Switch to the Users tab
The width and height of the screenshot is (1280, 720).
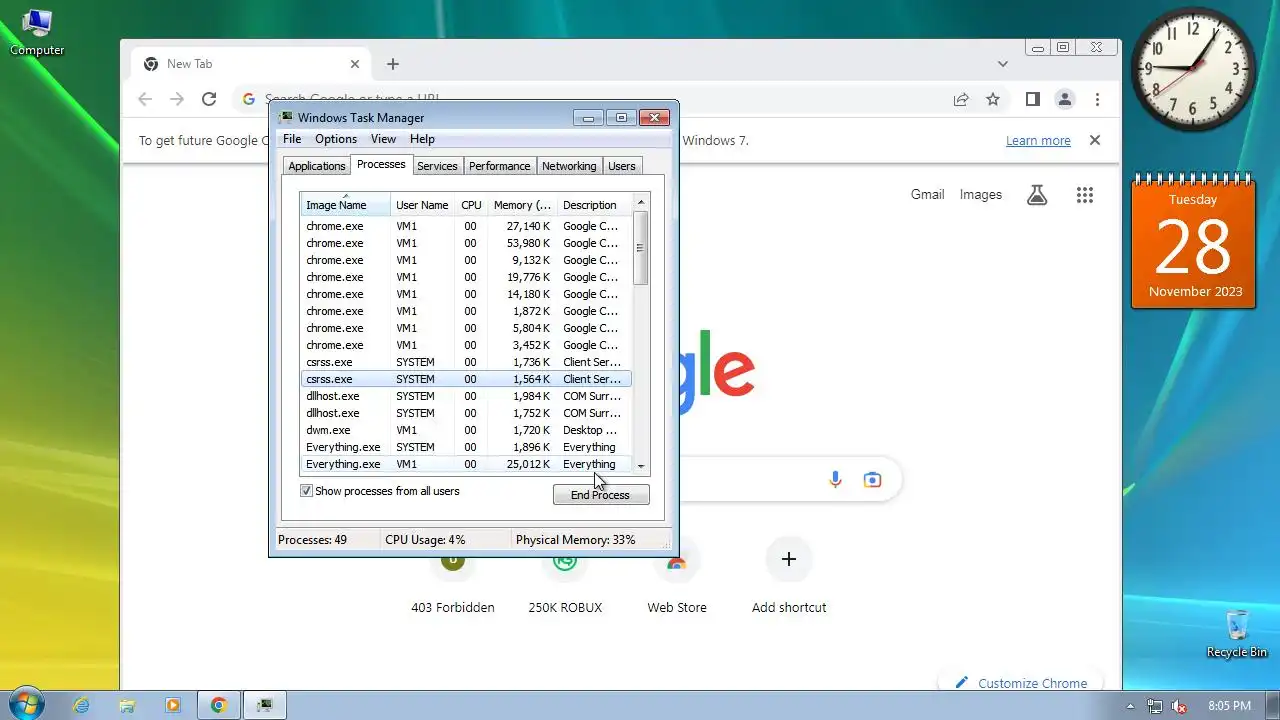point(621,166)
